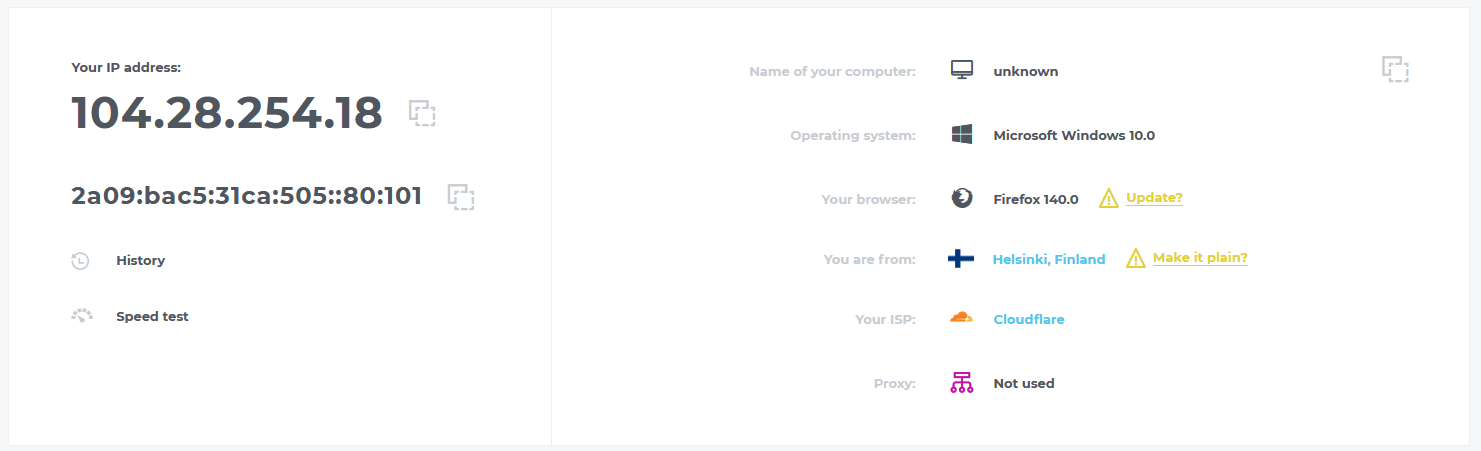Open the Speed test link
This screenshot has height=451, width=1481.
[x=152, y=317]
